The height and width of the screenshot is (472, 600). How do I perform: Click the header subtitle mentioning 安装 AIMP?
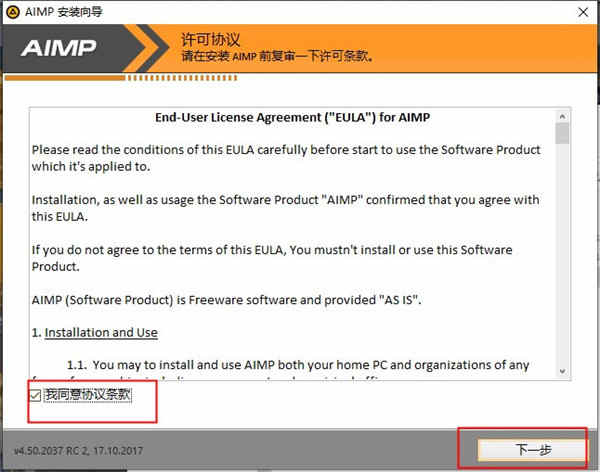(277, 57)
